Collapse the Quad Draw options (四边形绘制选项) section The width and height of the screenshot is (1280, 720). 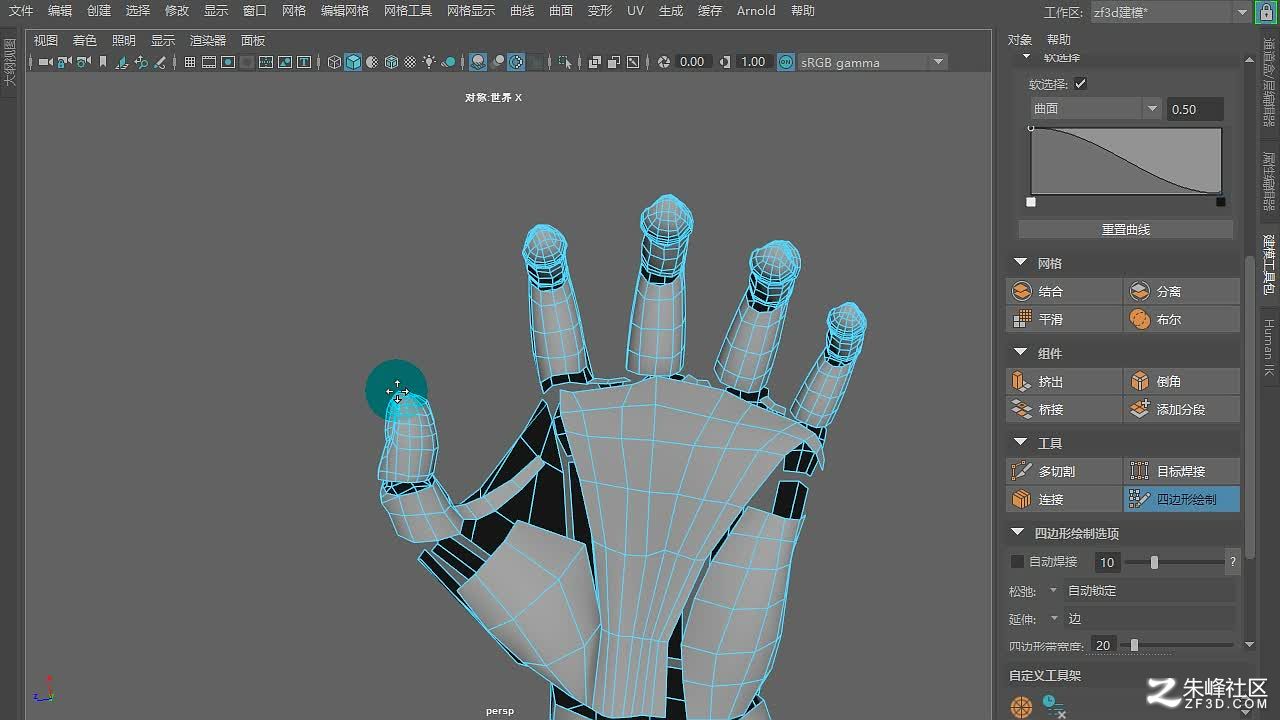click(x=1018, y=533)
